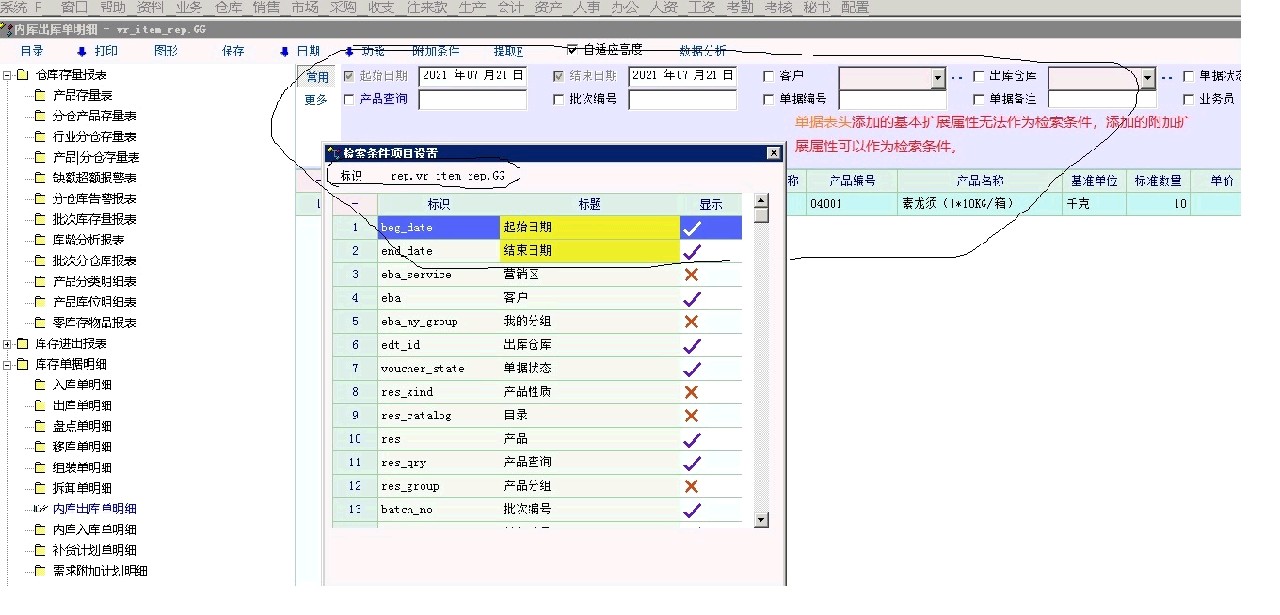Collapse the 仓库存量报表 tree node

(x=8, y=75)
